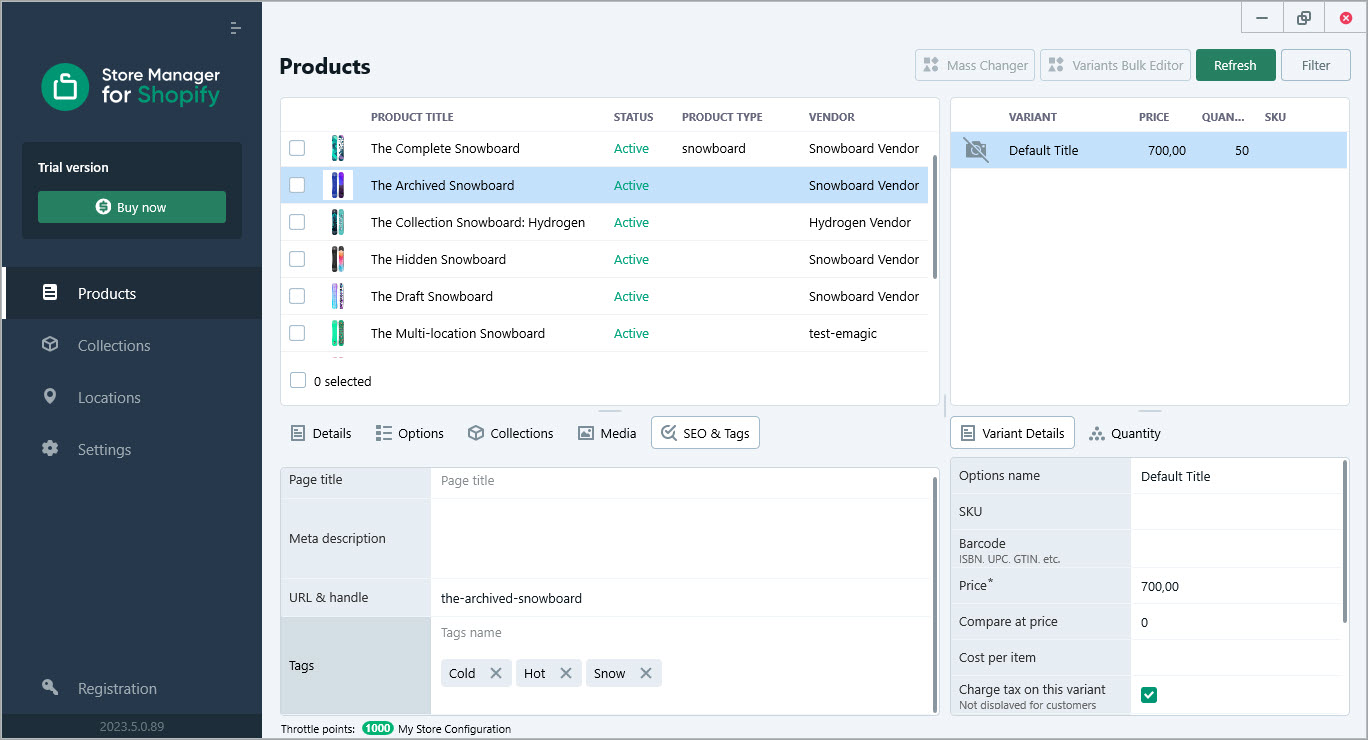Click the Refresh button

pos(1235,65)
